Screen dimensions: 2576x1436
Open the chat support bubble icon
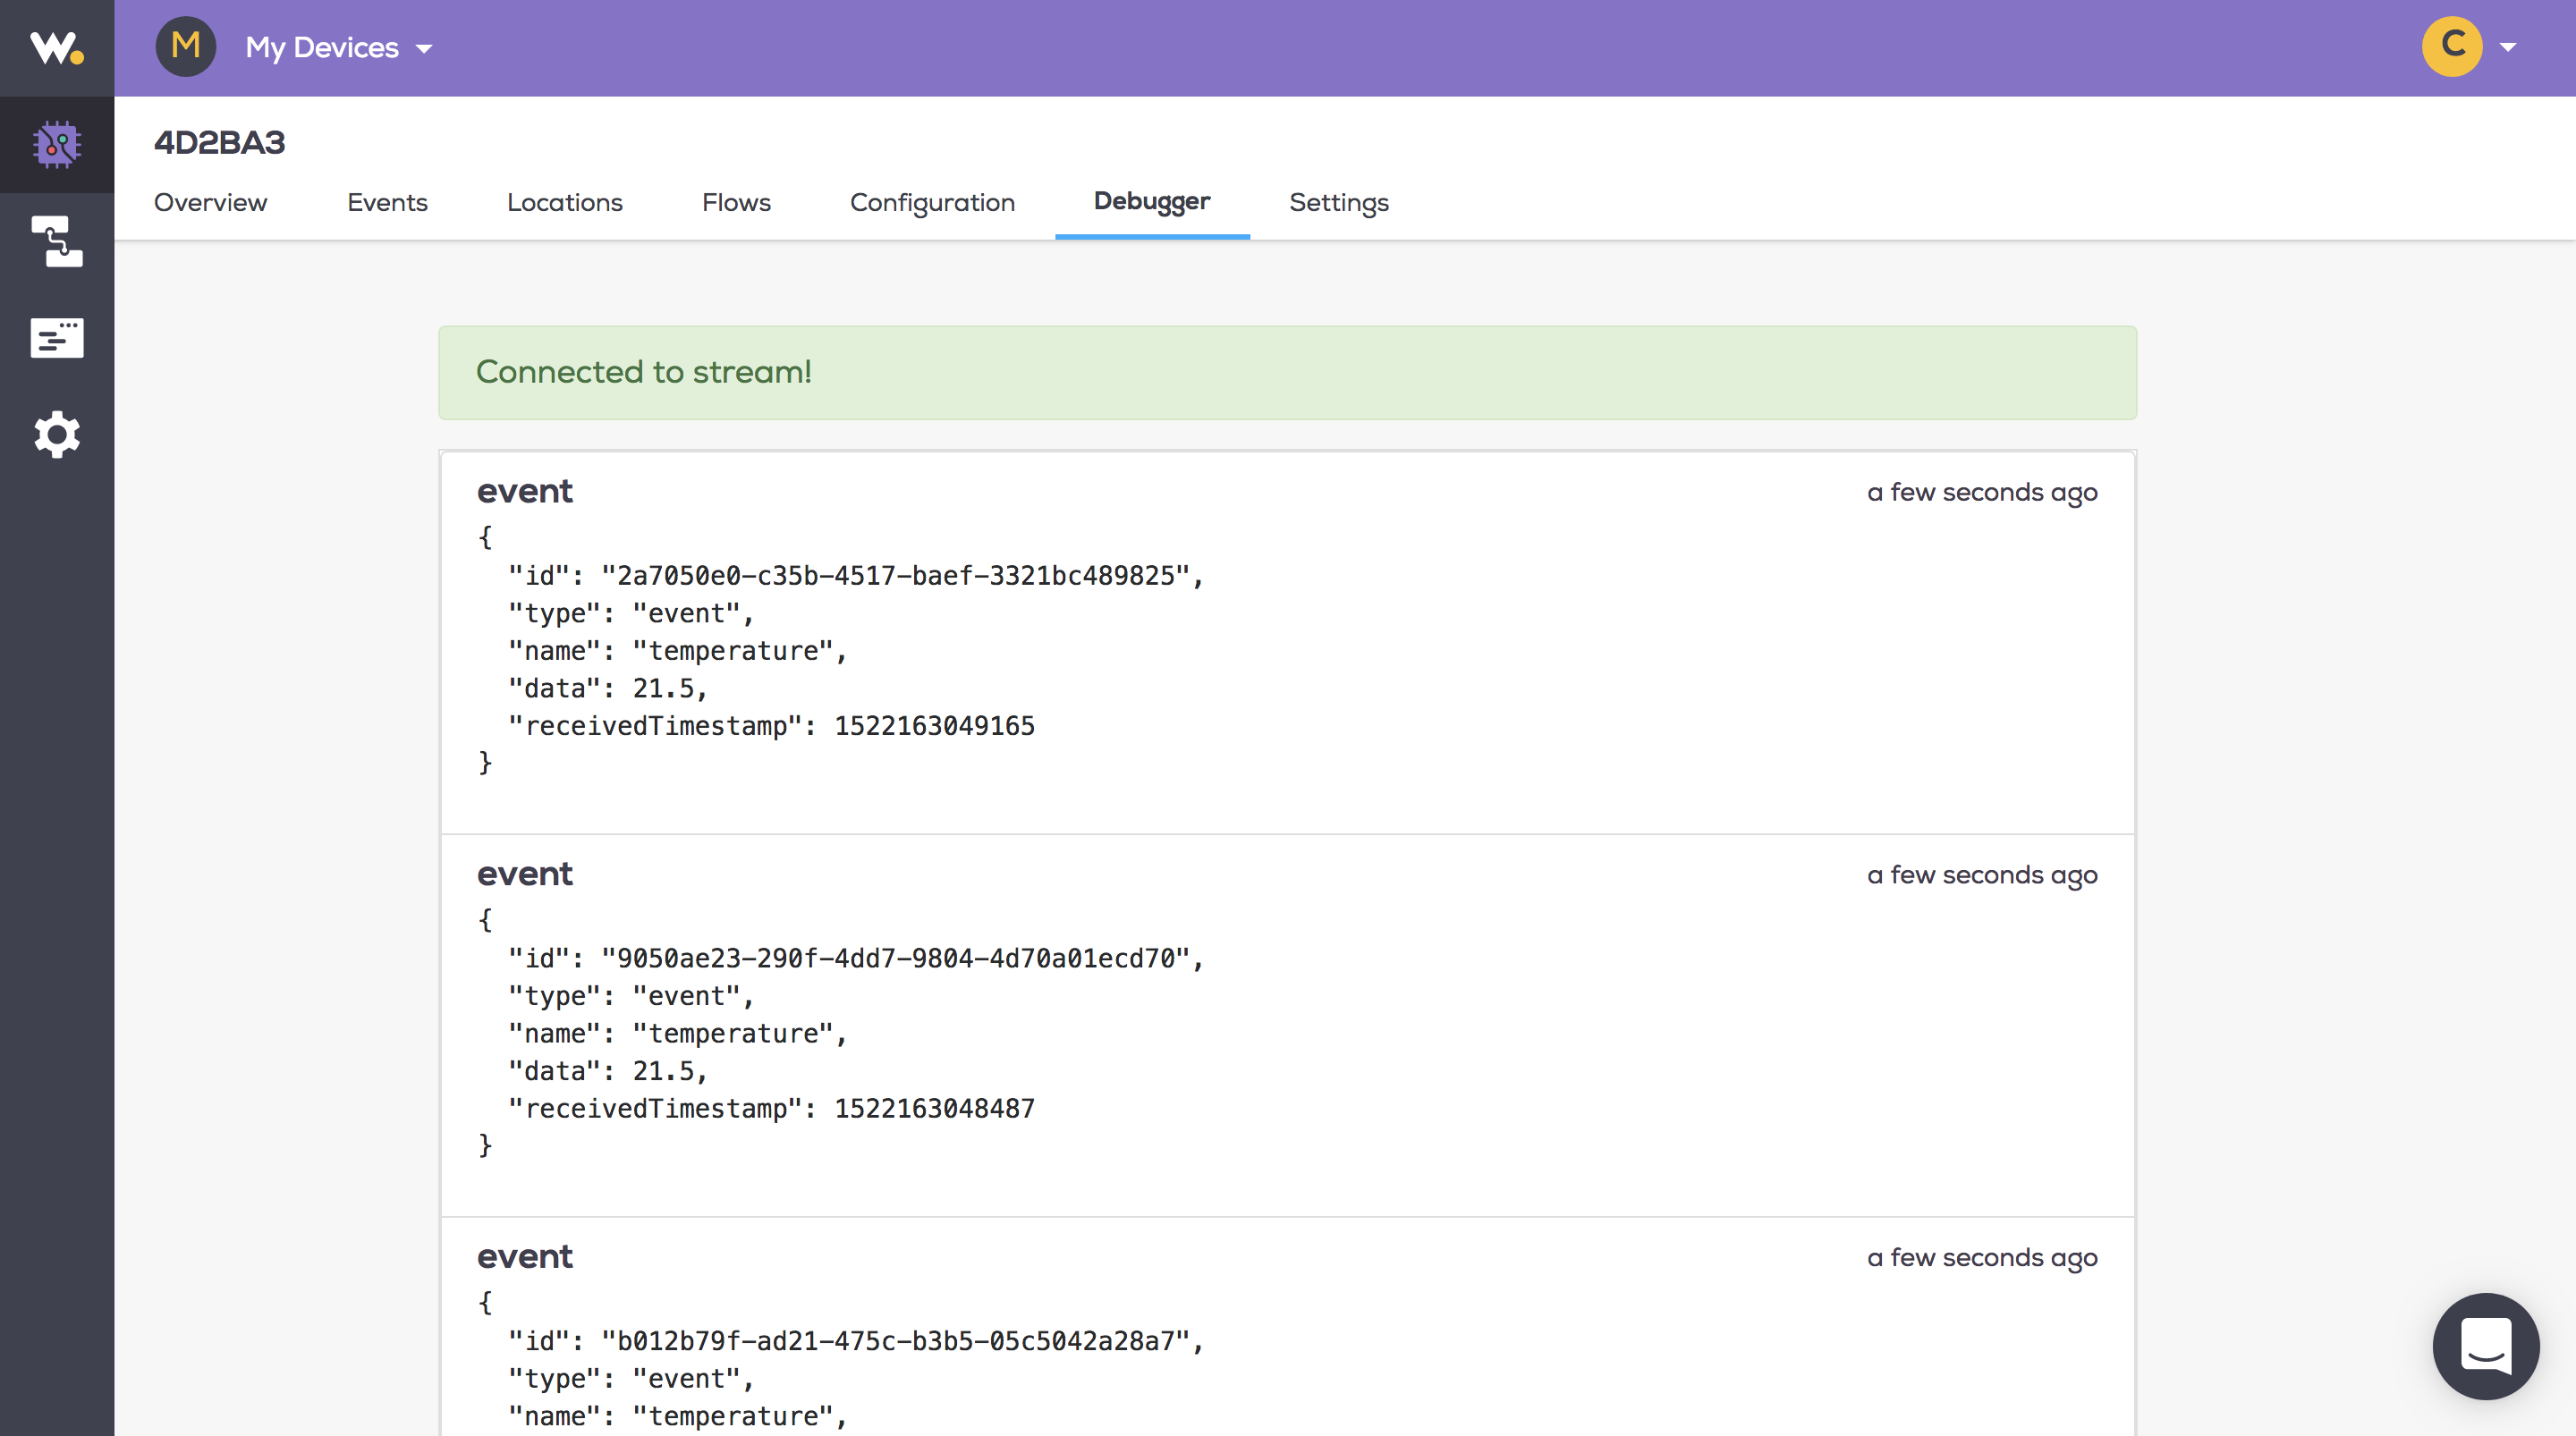click(x=2485, y=1346)
